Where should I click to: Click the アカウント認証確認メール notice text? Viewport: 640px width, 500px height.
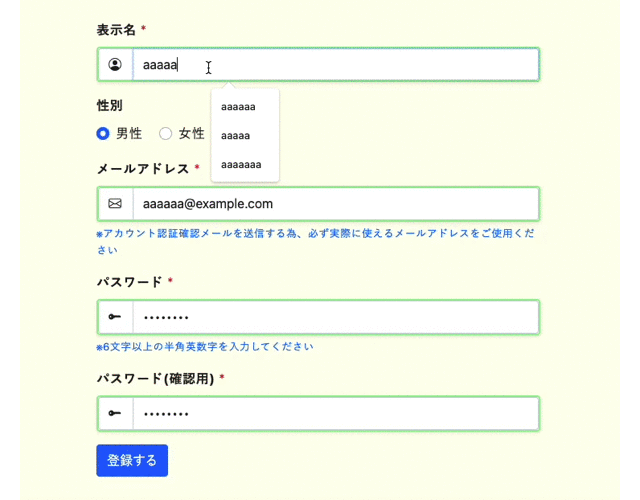pyautogui.click(x=316, y=241)
